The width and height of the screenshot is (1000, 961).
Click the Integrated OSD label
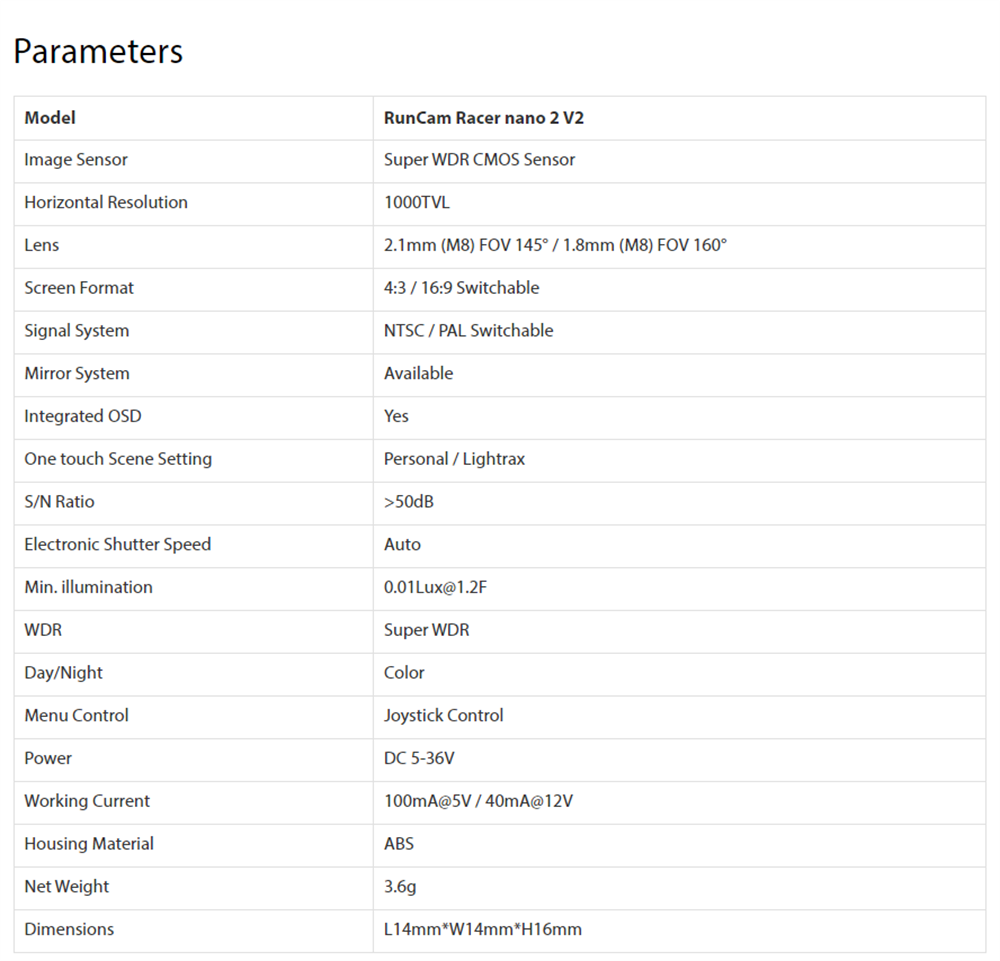[x=83, y=416]
